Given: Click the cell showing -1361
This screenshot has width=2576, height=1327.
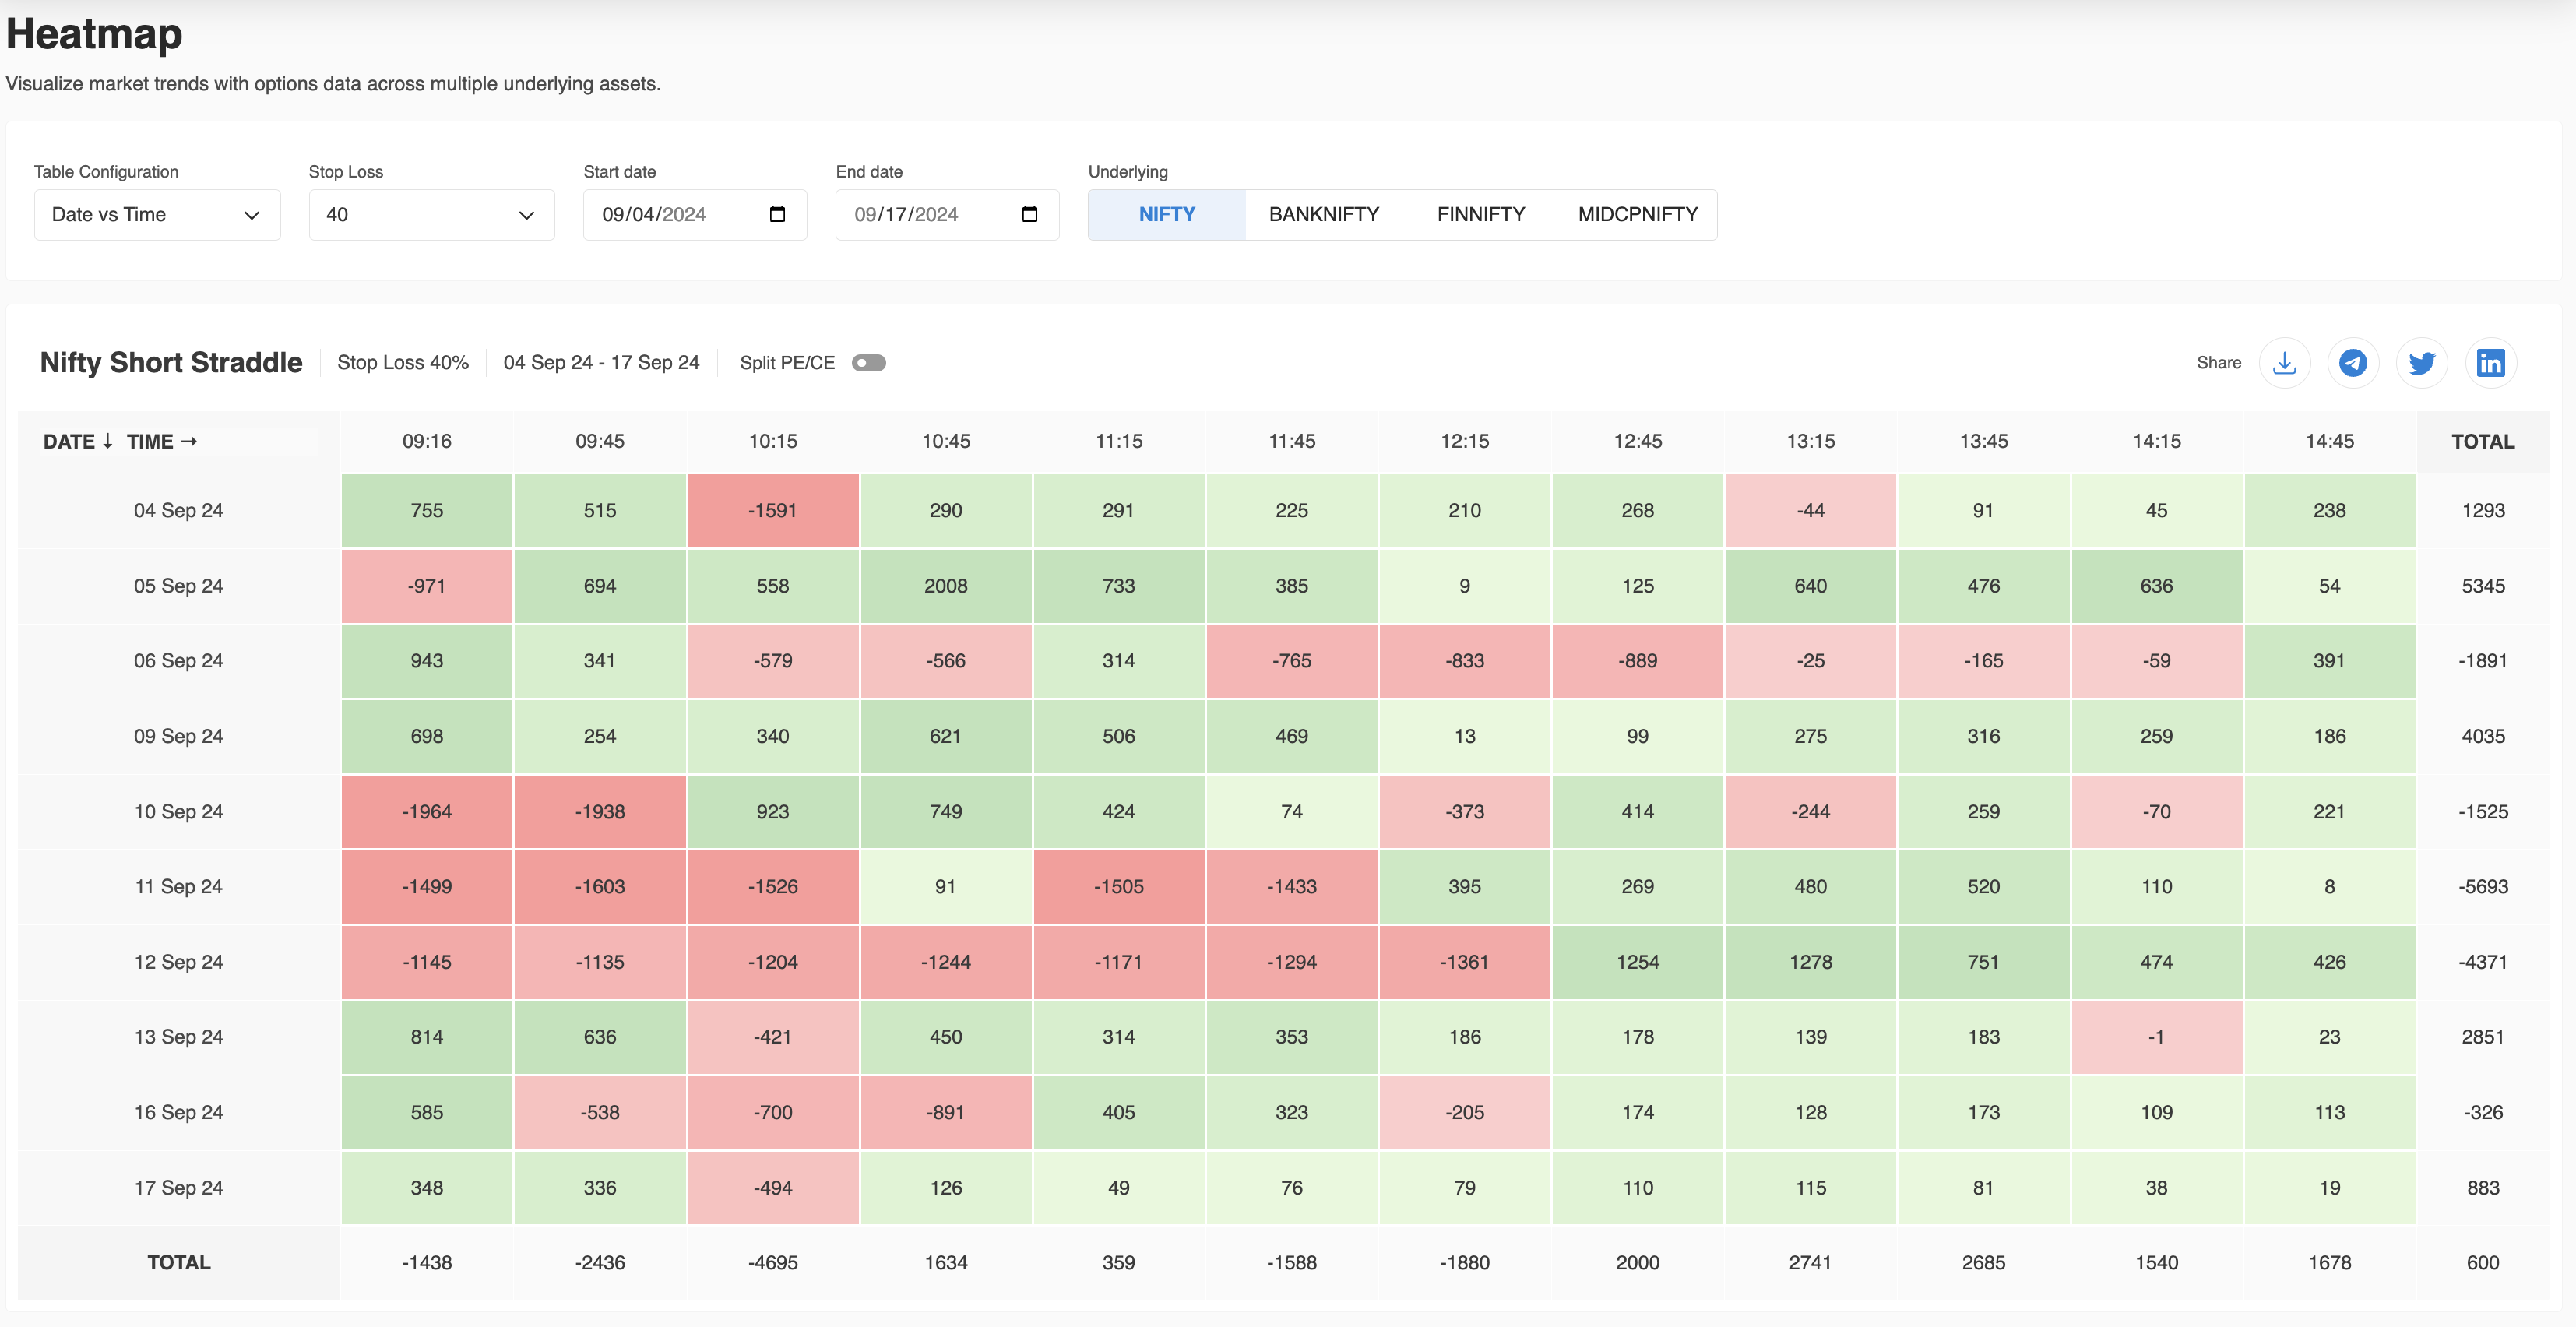Looking at the screenshot, I should point(1465,962).
